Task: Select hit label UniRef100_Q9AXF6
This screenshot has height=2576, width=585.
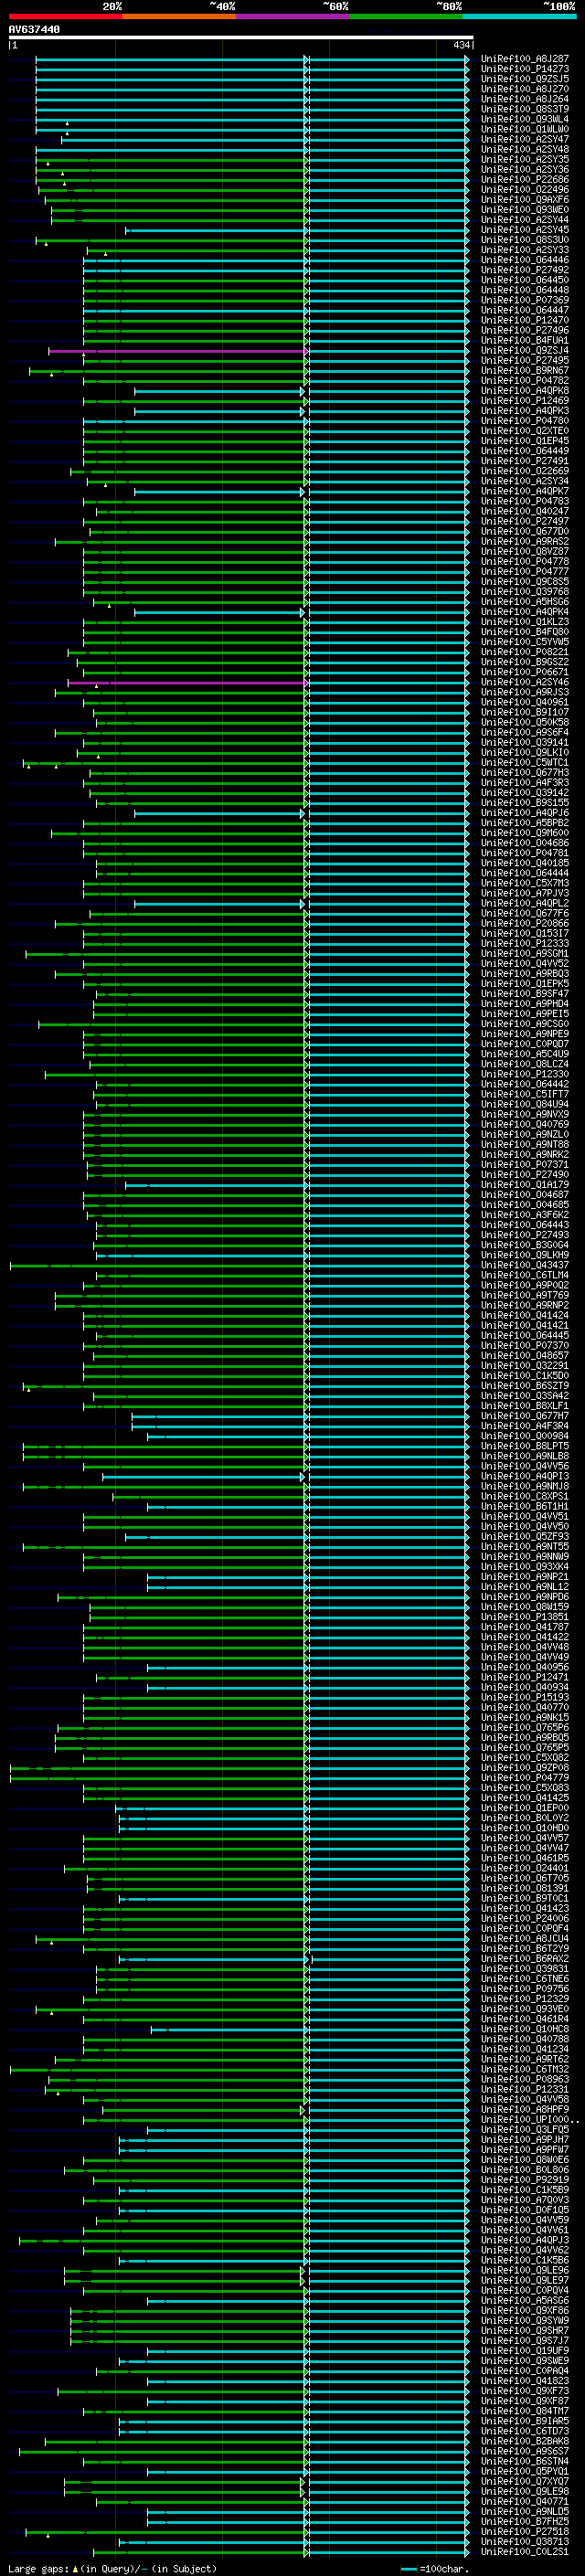Action: tap(525, 200)
